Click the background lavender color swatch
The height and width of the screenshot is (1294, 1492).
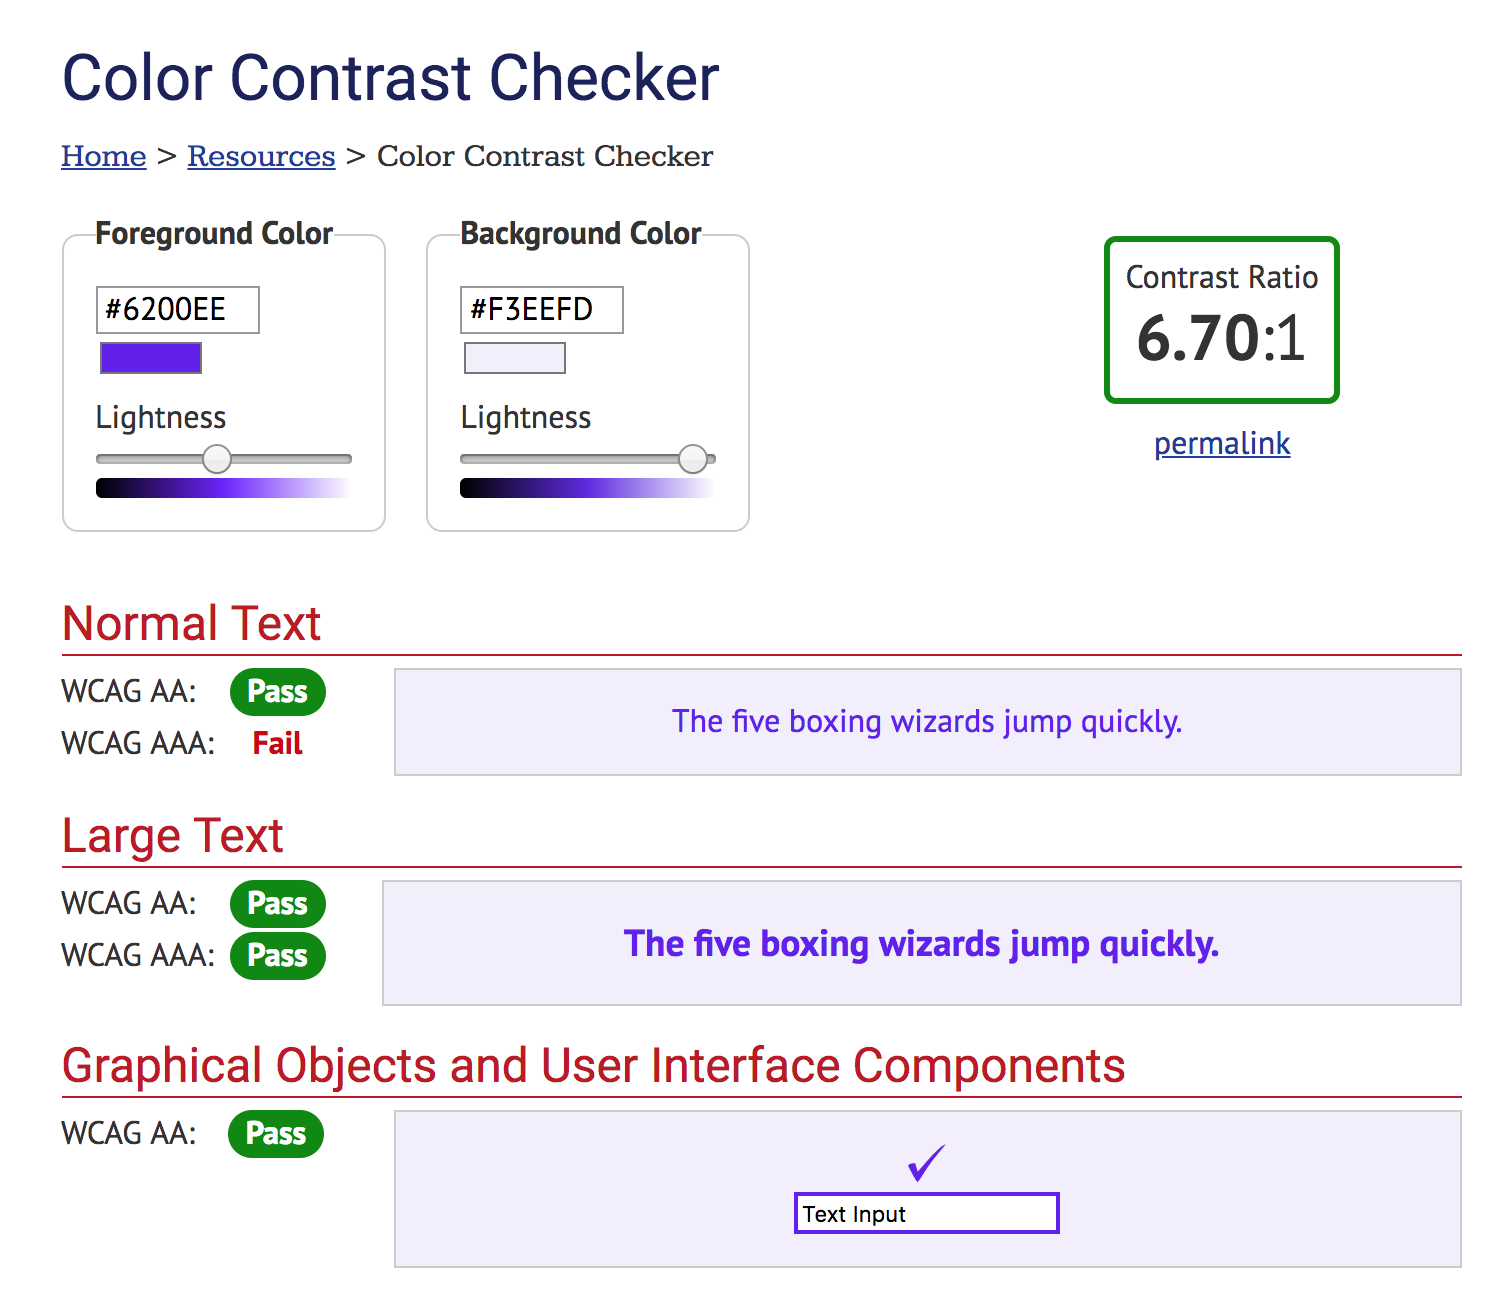click(x=514, y=357)
